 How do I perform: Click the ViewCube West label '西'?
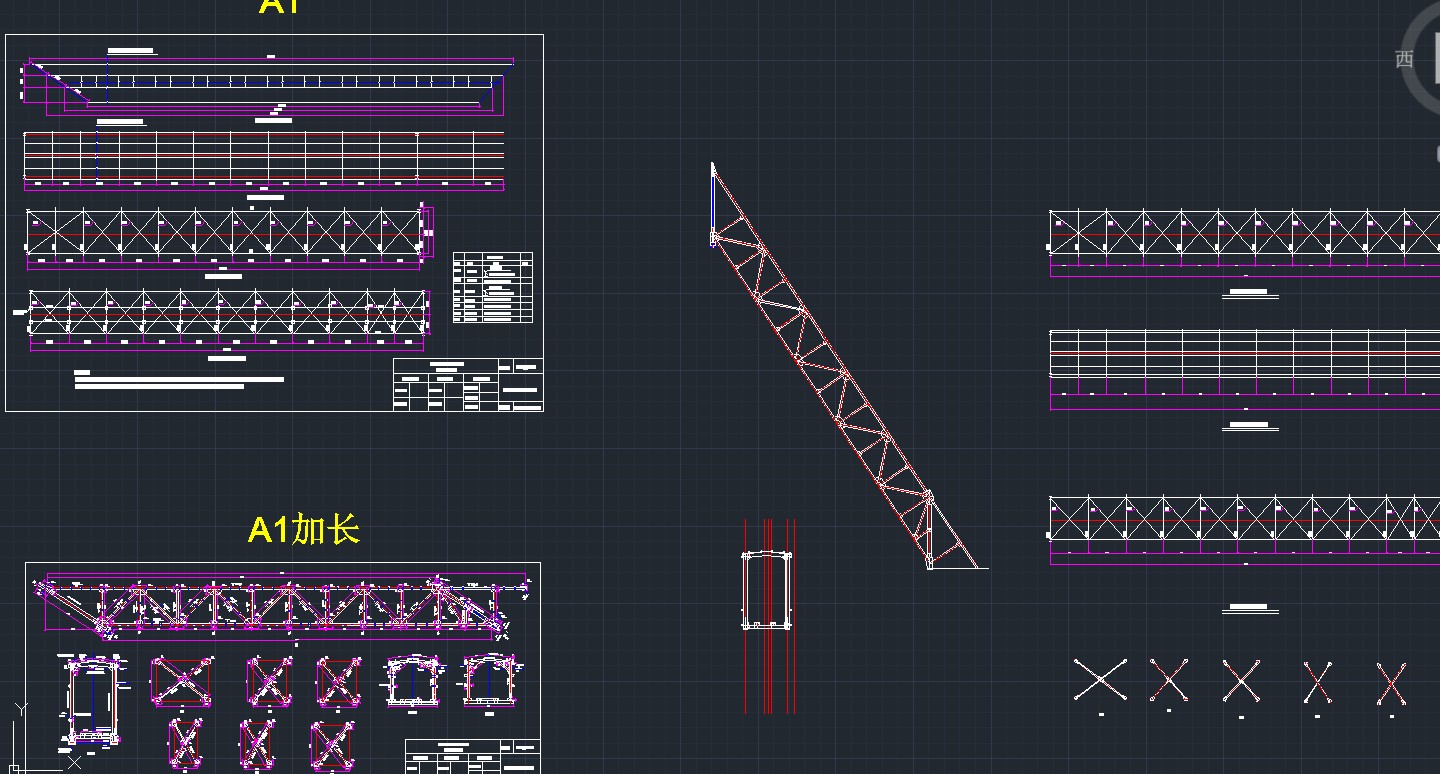point(1404,59)
